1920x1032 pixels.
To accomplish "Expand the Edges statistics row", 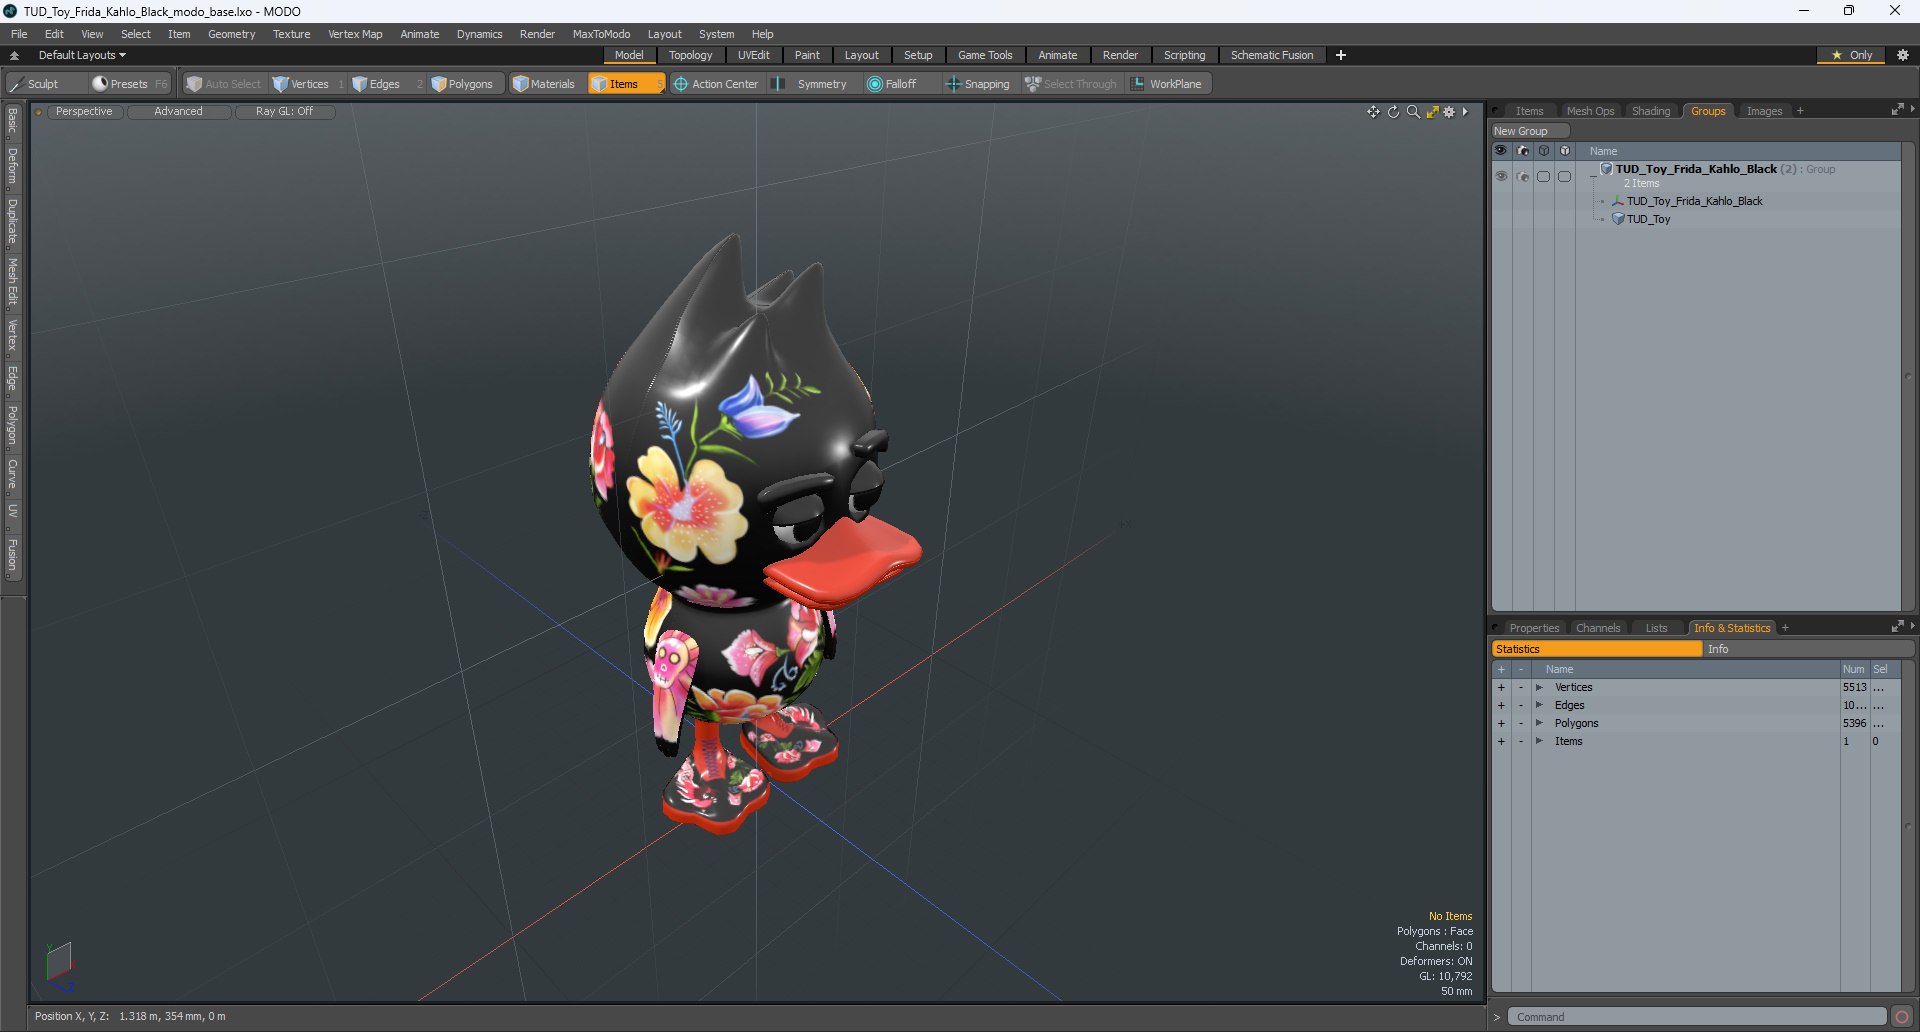I will tap(1540, 705).
